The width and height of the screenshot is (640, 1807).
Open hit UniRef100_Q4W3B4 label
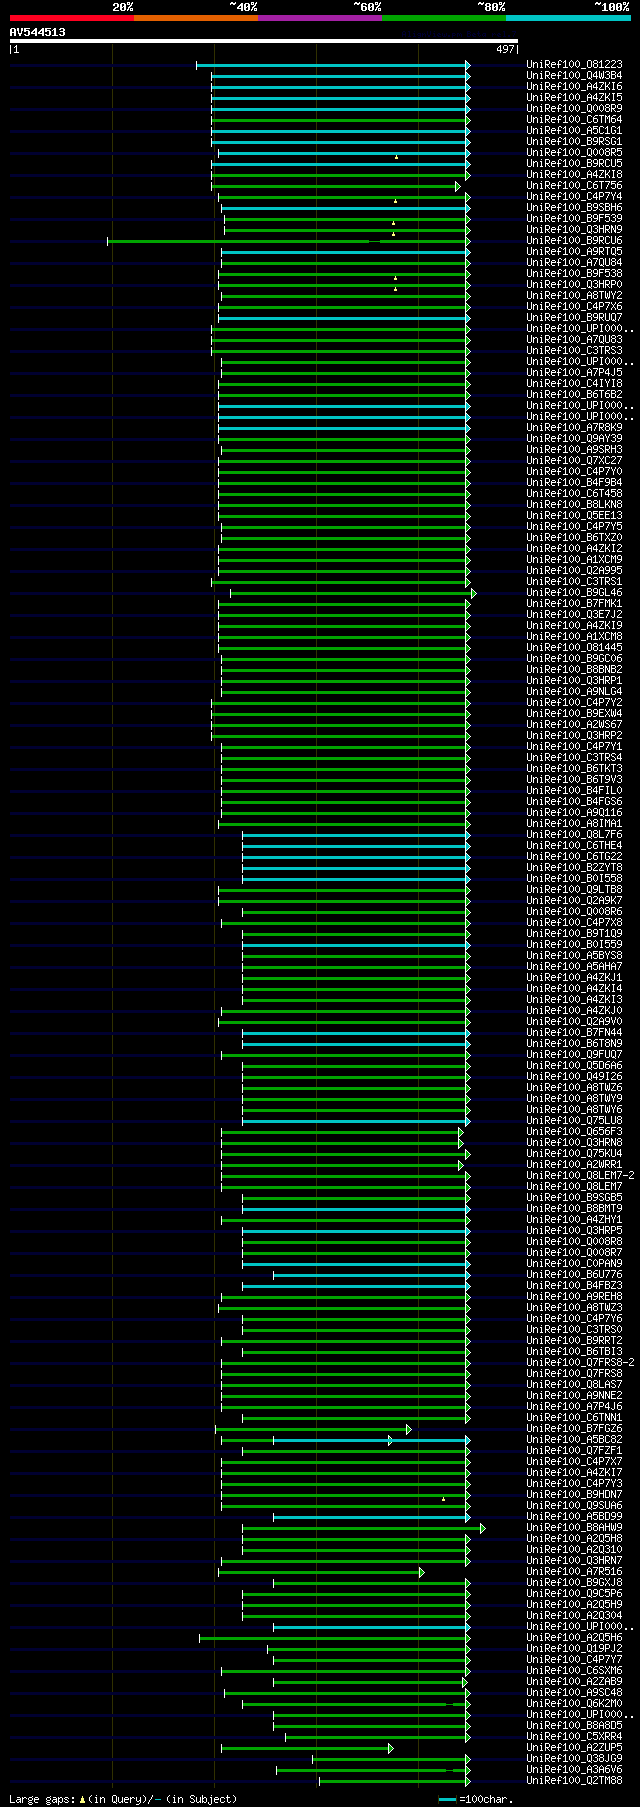tap(574, 76)
